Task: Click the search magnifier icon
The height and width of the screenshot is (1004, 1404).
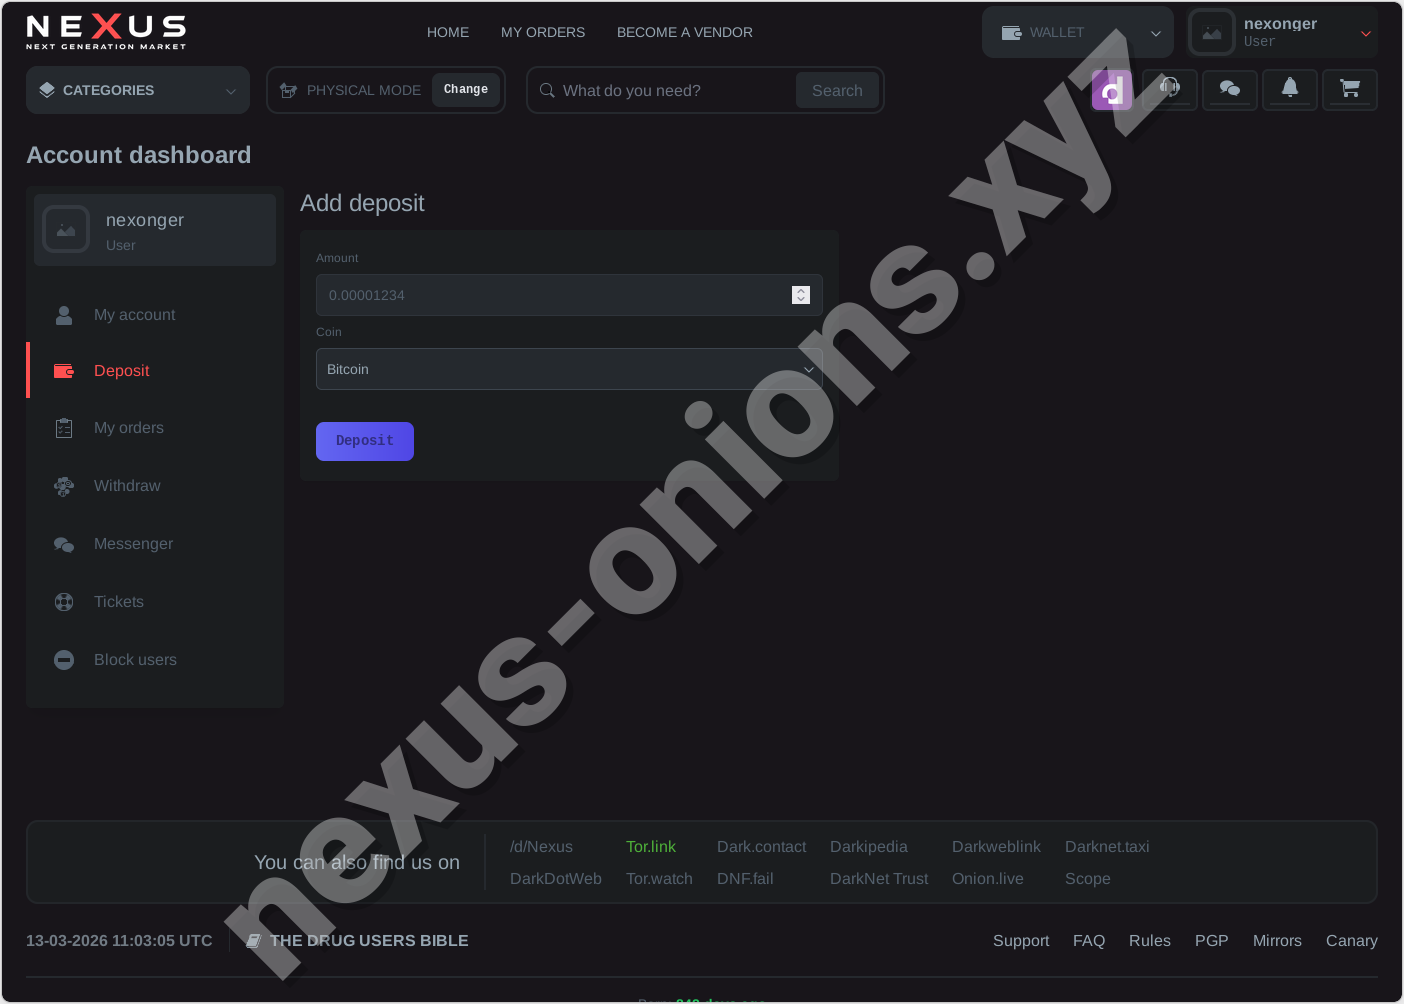Action: [547, 90]
